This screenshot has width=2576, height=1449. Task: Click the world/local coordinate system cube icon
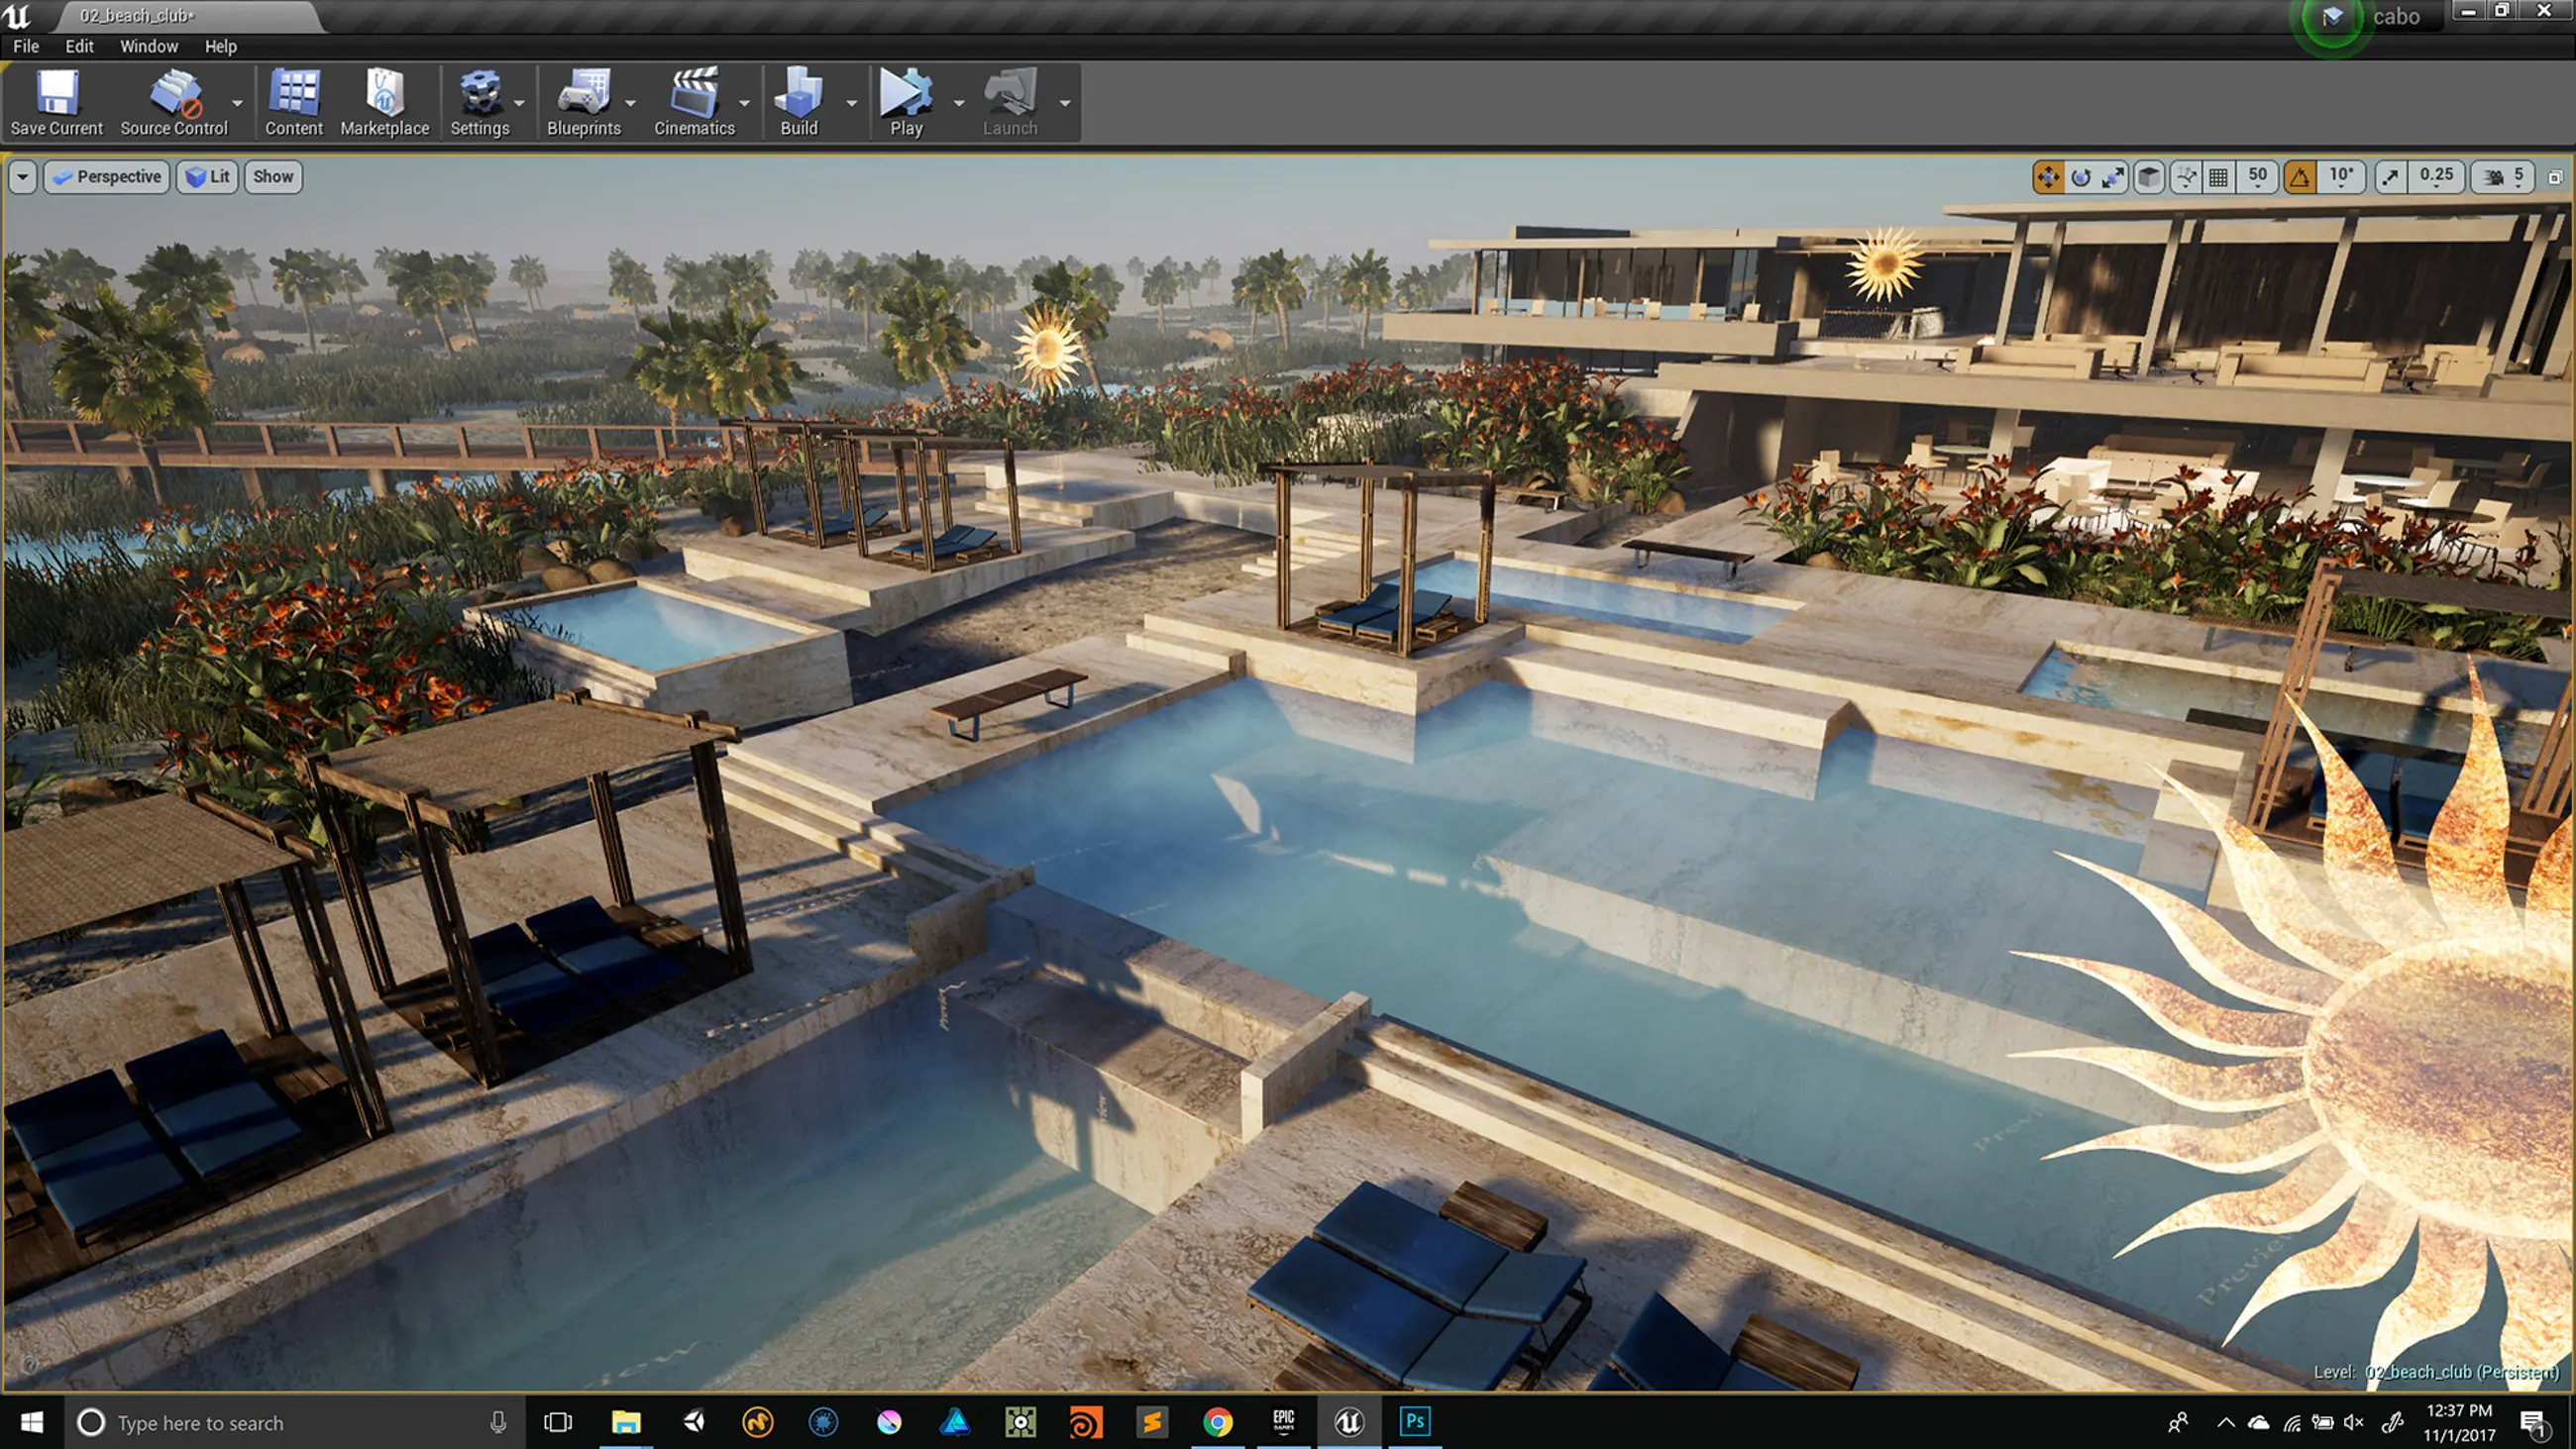tap(2149, 177)
